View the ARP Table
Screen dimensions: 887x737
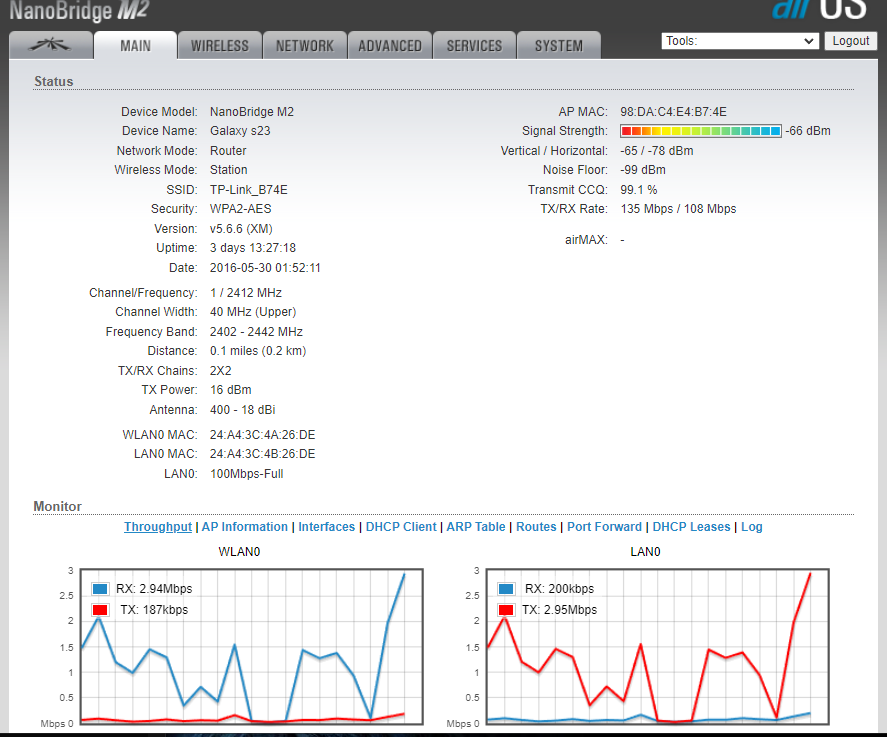pyautogui.click(x=476, y=527)
